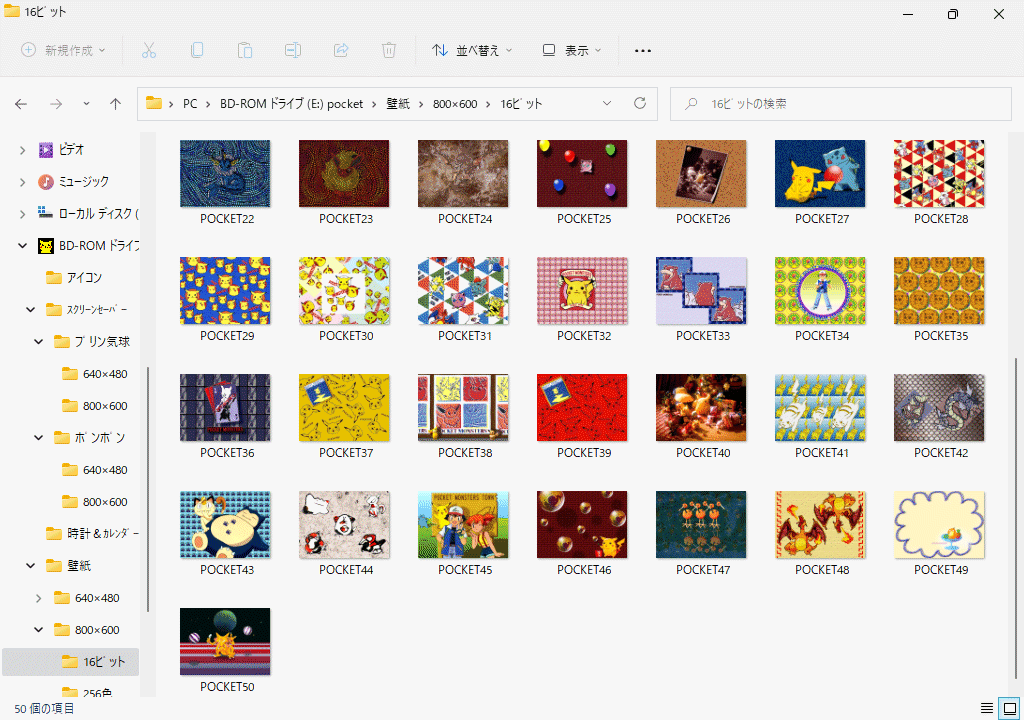Viewport: 1024px width, 720px height.
Task: Click the ビデオ folder icon in sidebar
Action: [46, 150]
